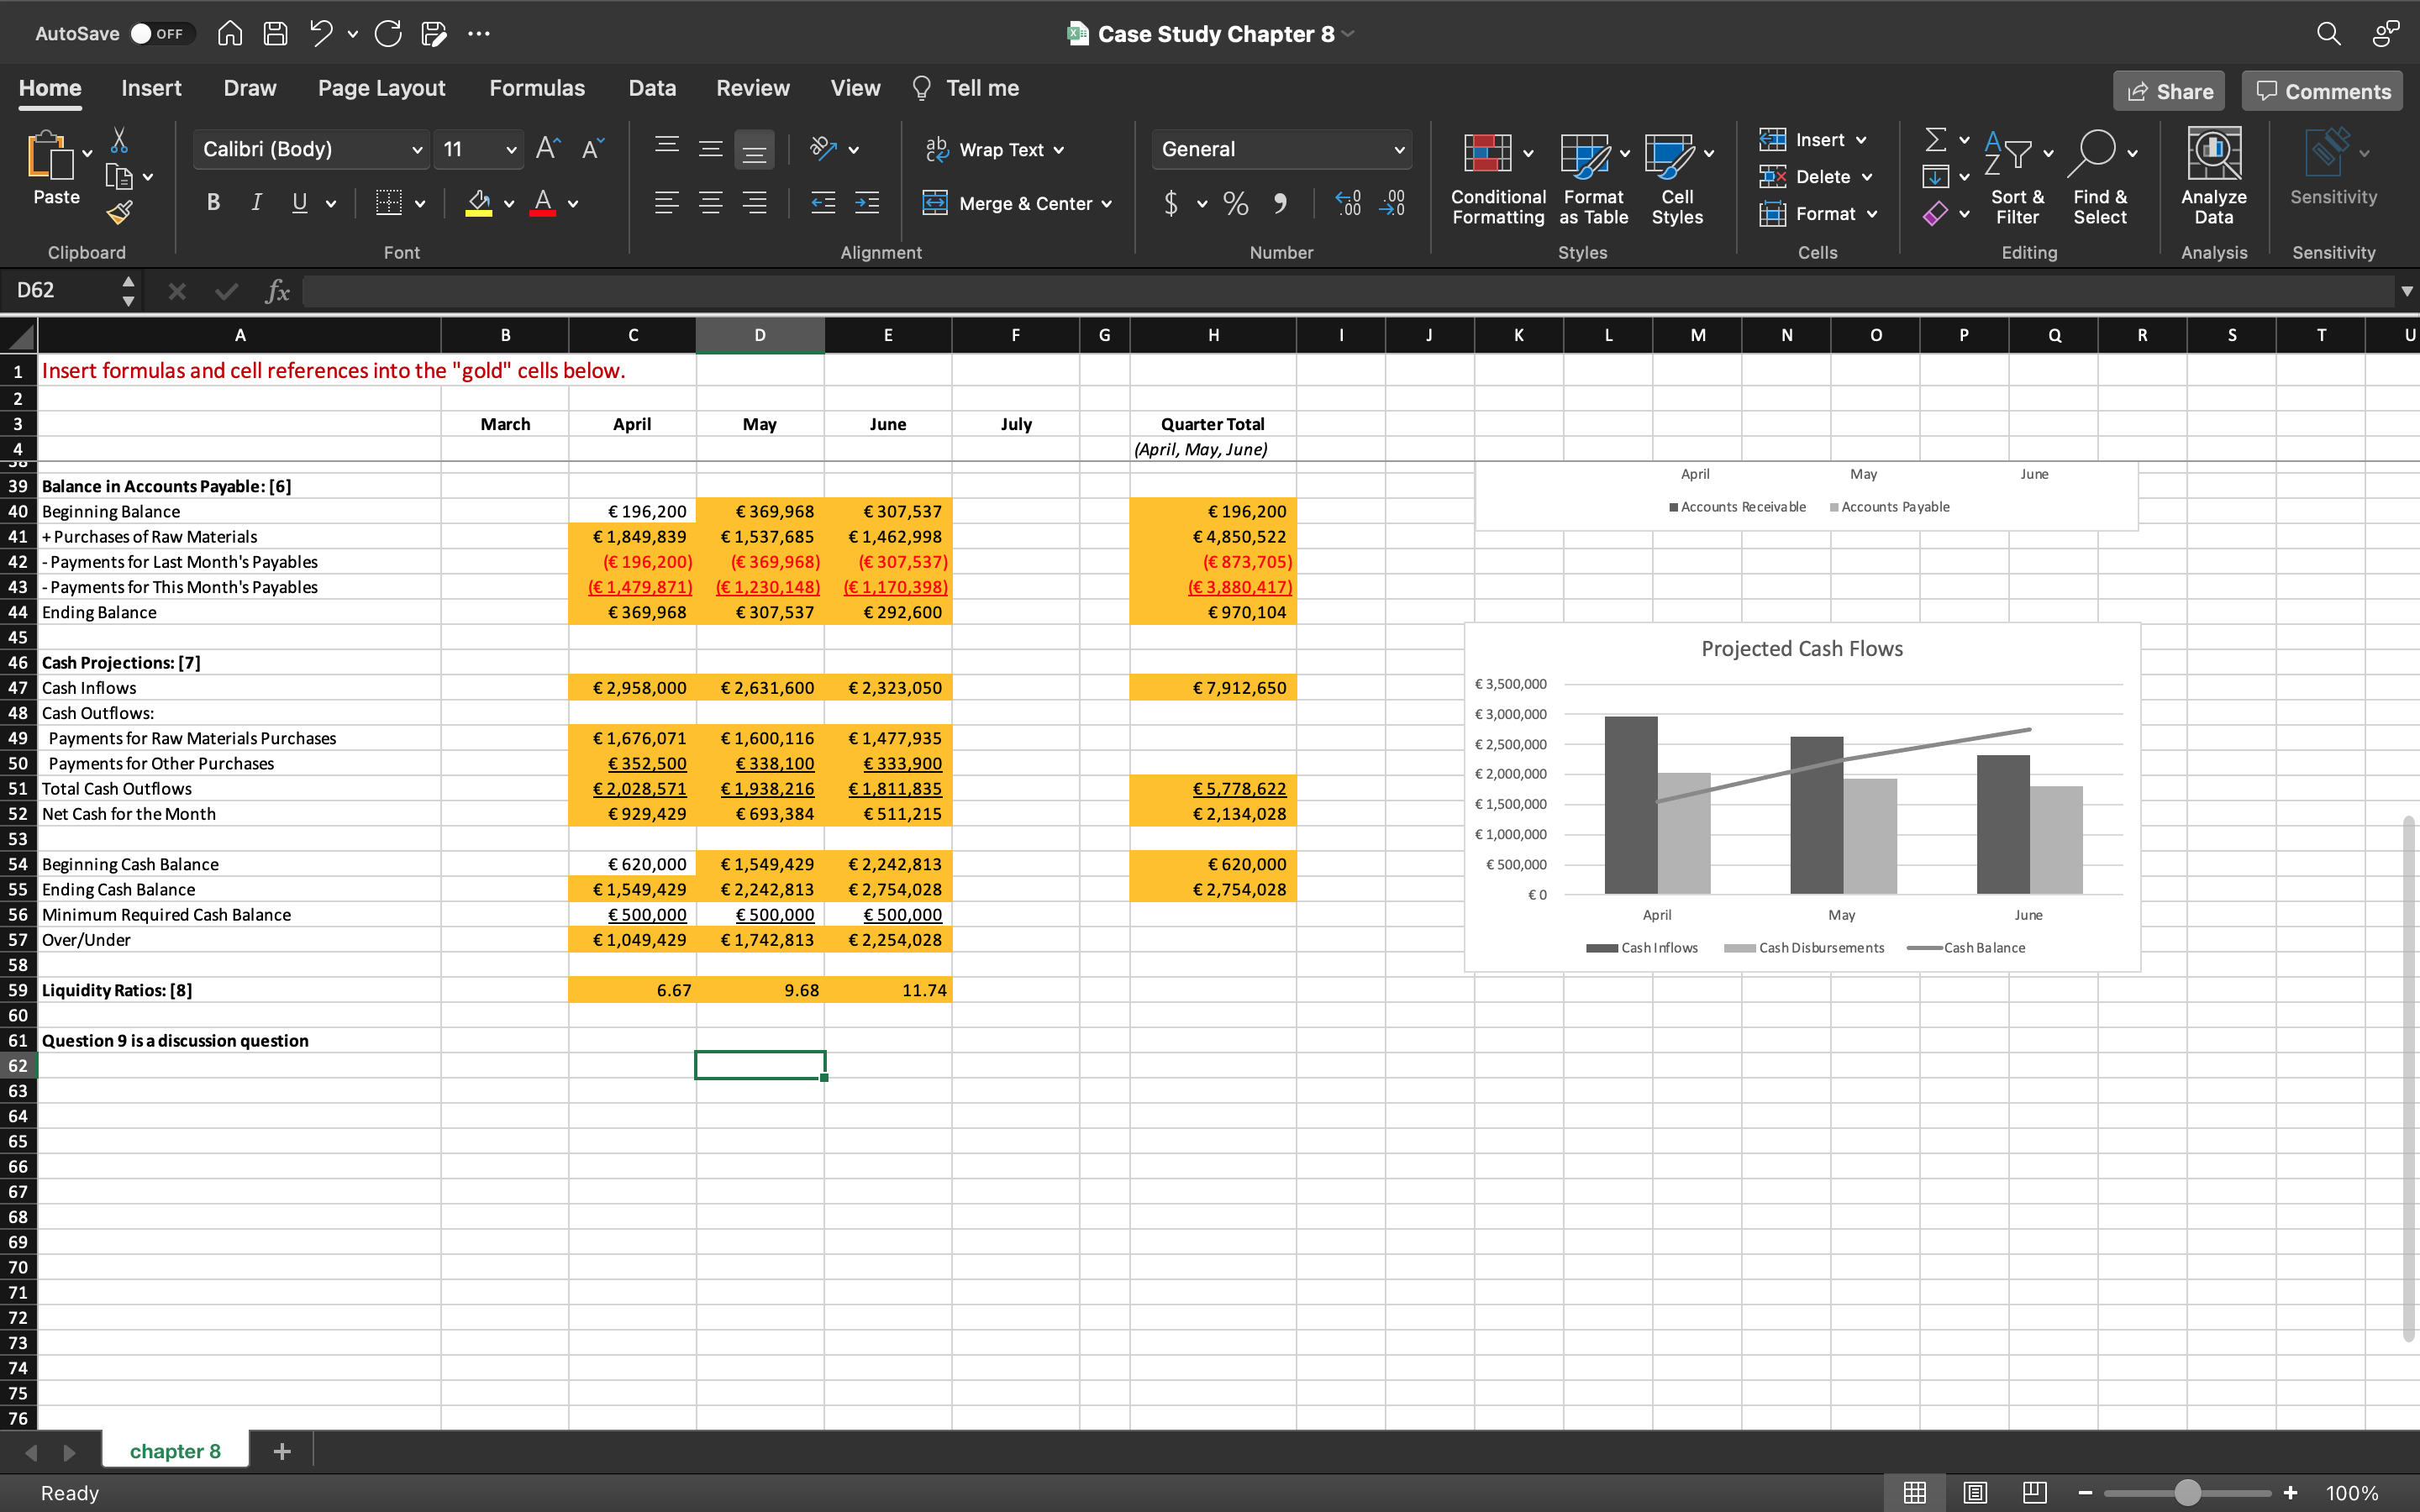Open the Data ribbon tab
2420x1512 pixels.
(x=651, y=88)
